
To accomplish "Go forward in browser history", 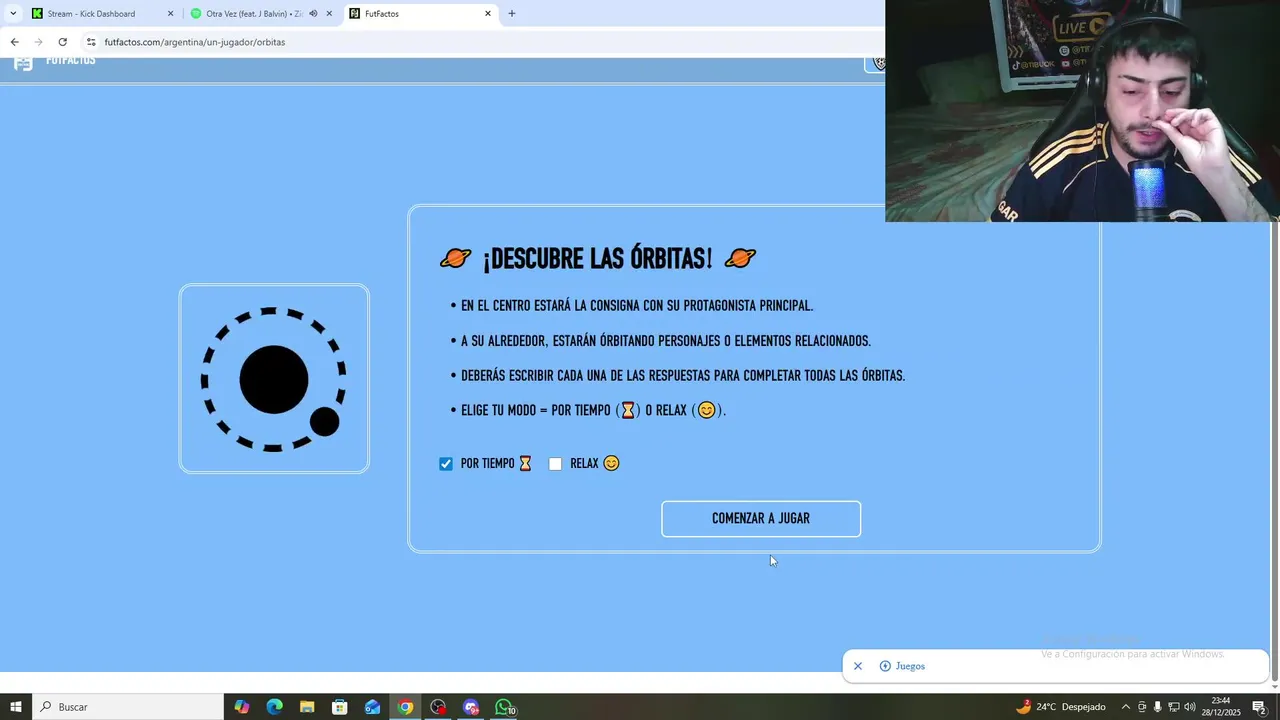I will click(38, 42).
